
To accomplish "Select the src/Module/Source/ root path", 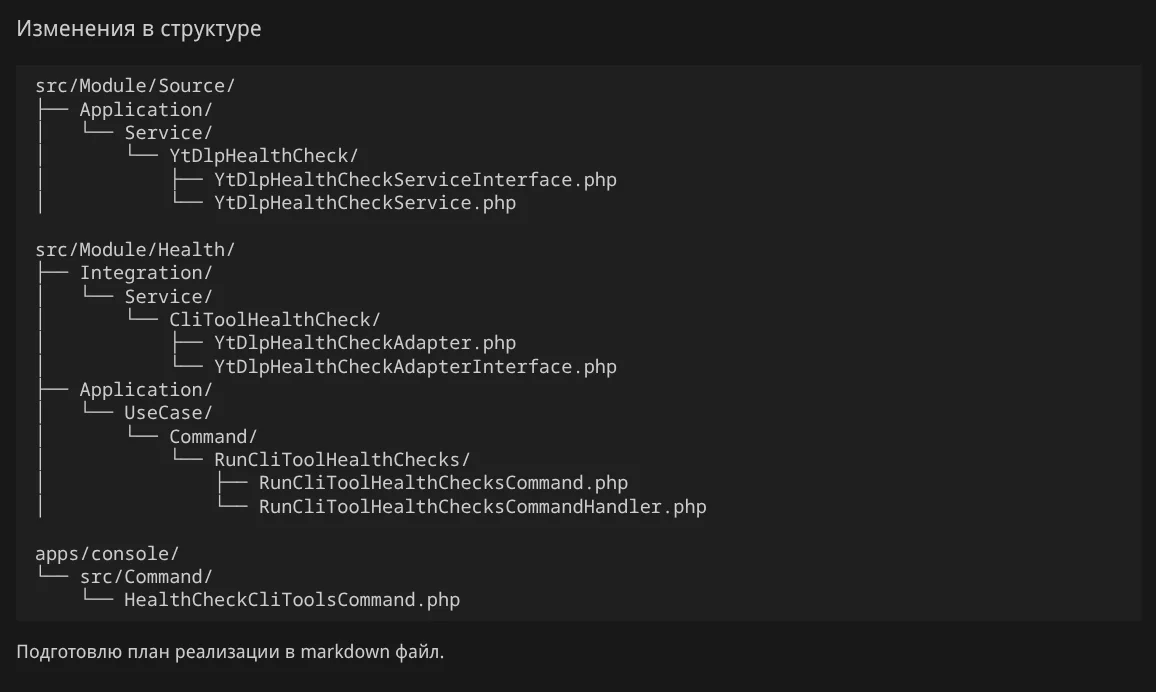I will point(135,86).
